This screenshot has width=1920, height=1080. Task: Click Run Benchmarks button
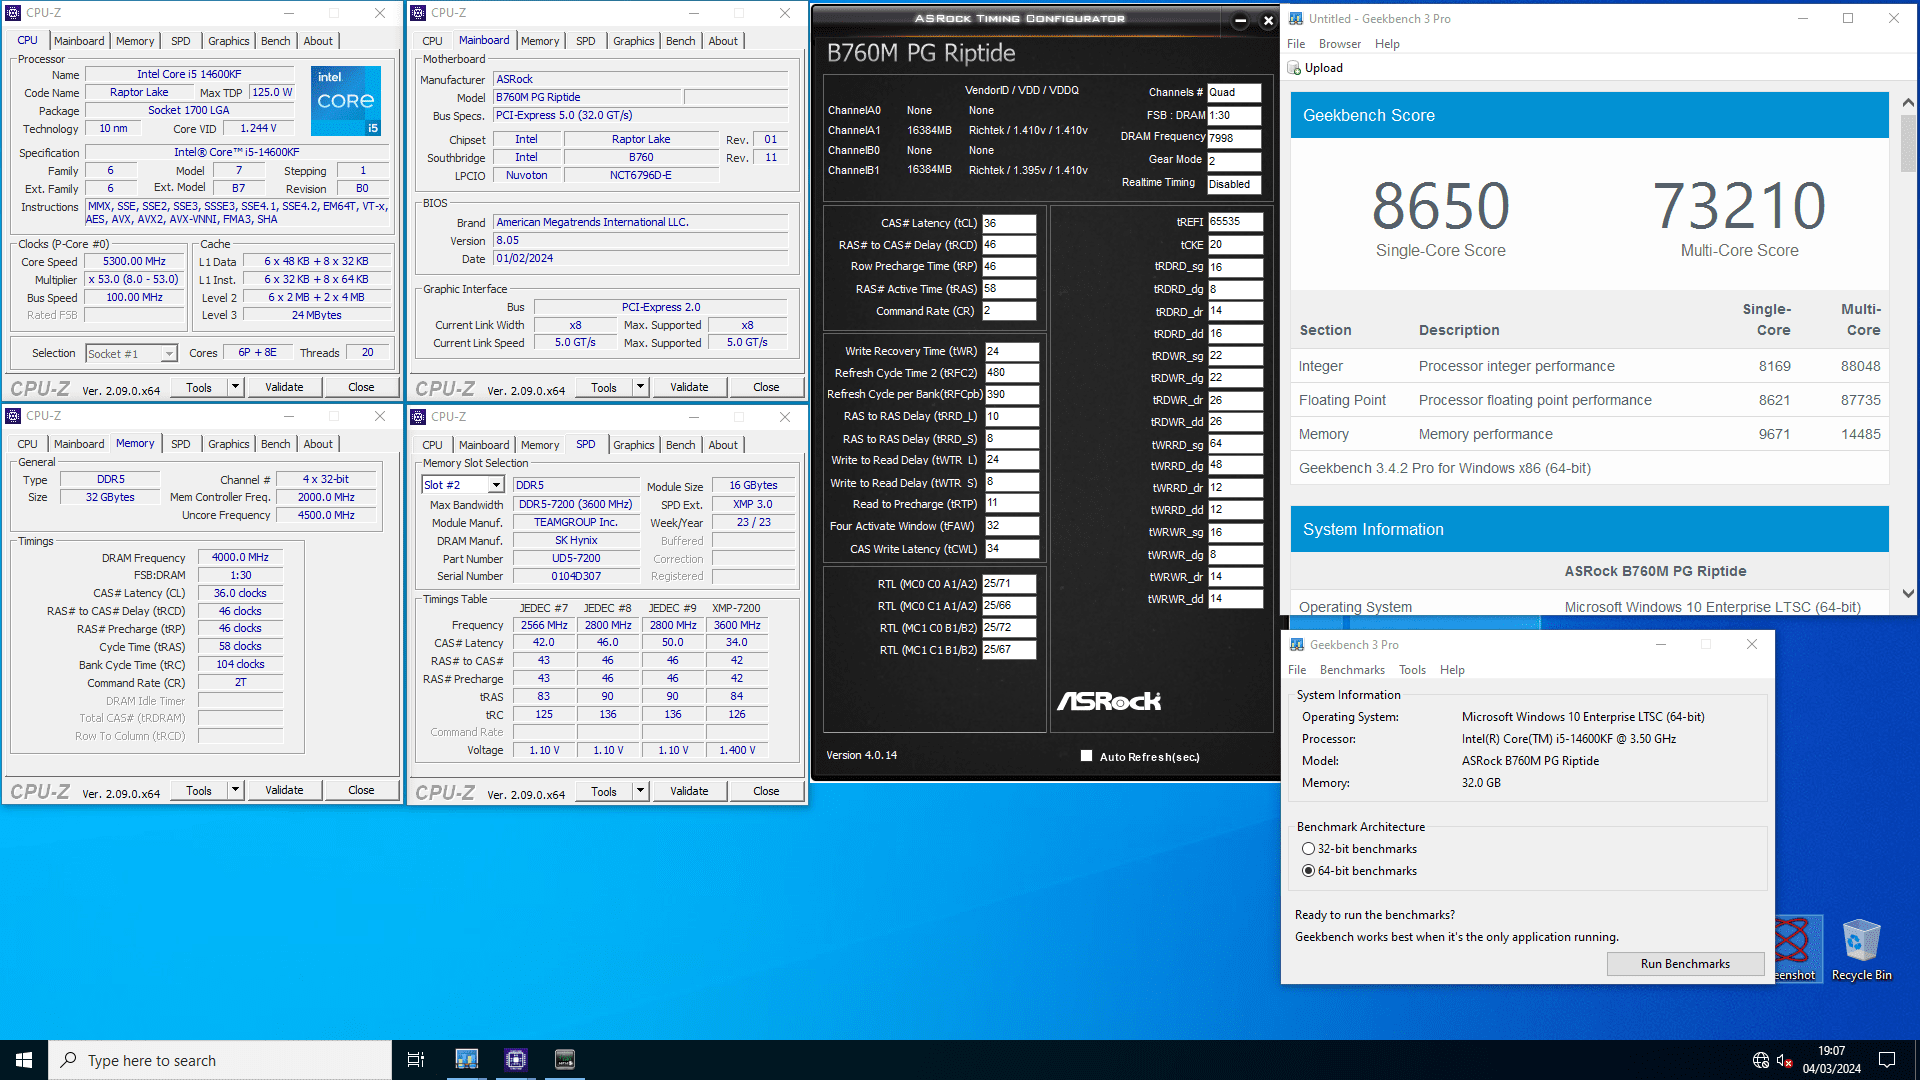coord(1685,964)
